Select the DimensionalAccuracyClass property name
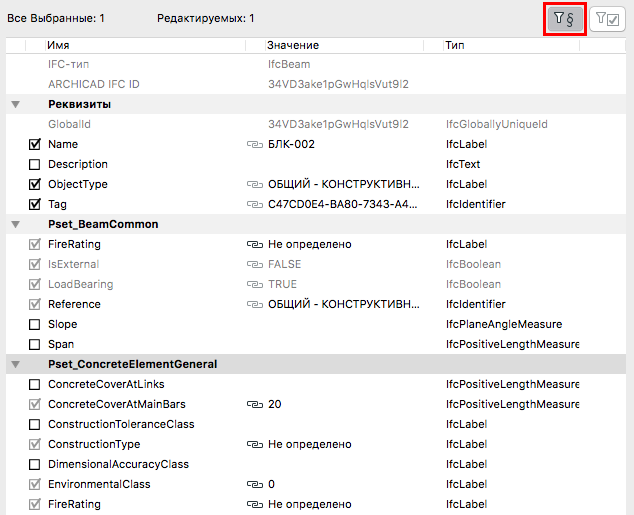This screenshot has width=634, height=515. click(118, 464)
